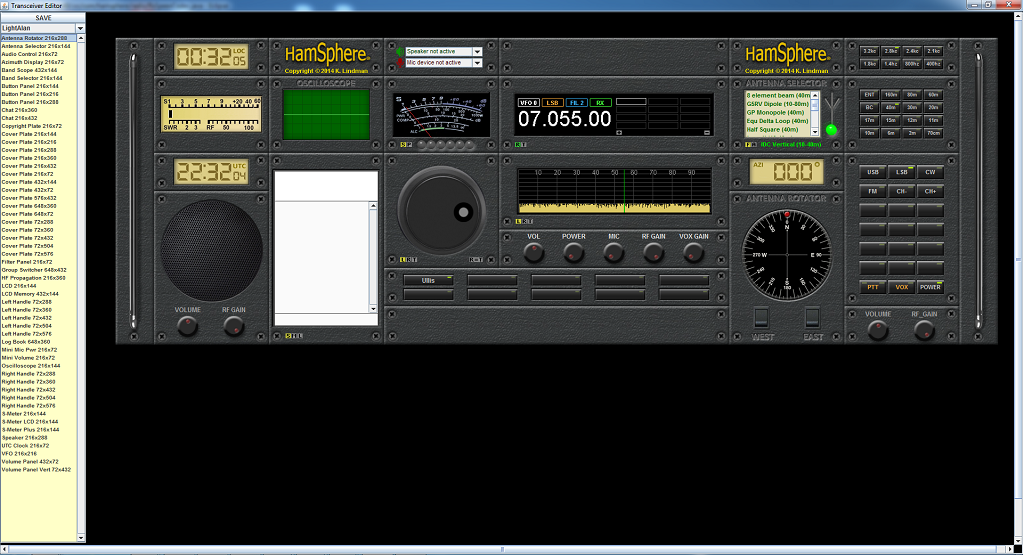Toggle the 3.2kc filter button
The height and width of the screenshot is (555, 1024).
[869, 51]
